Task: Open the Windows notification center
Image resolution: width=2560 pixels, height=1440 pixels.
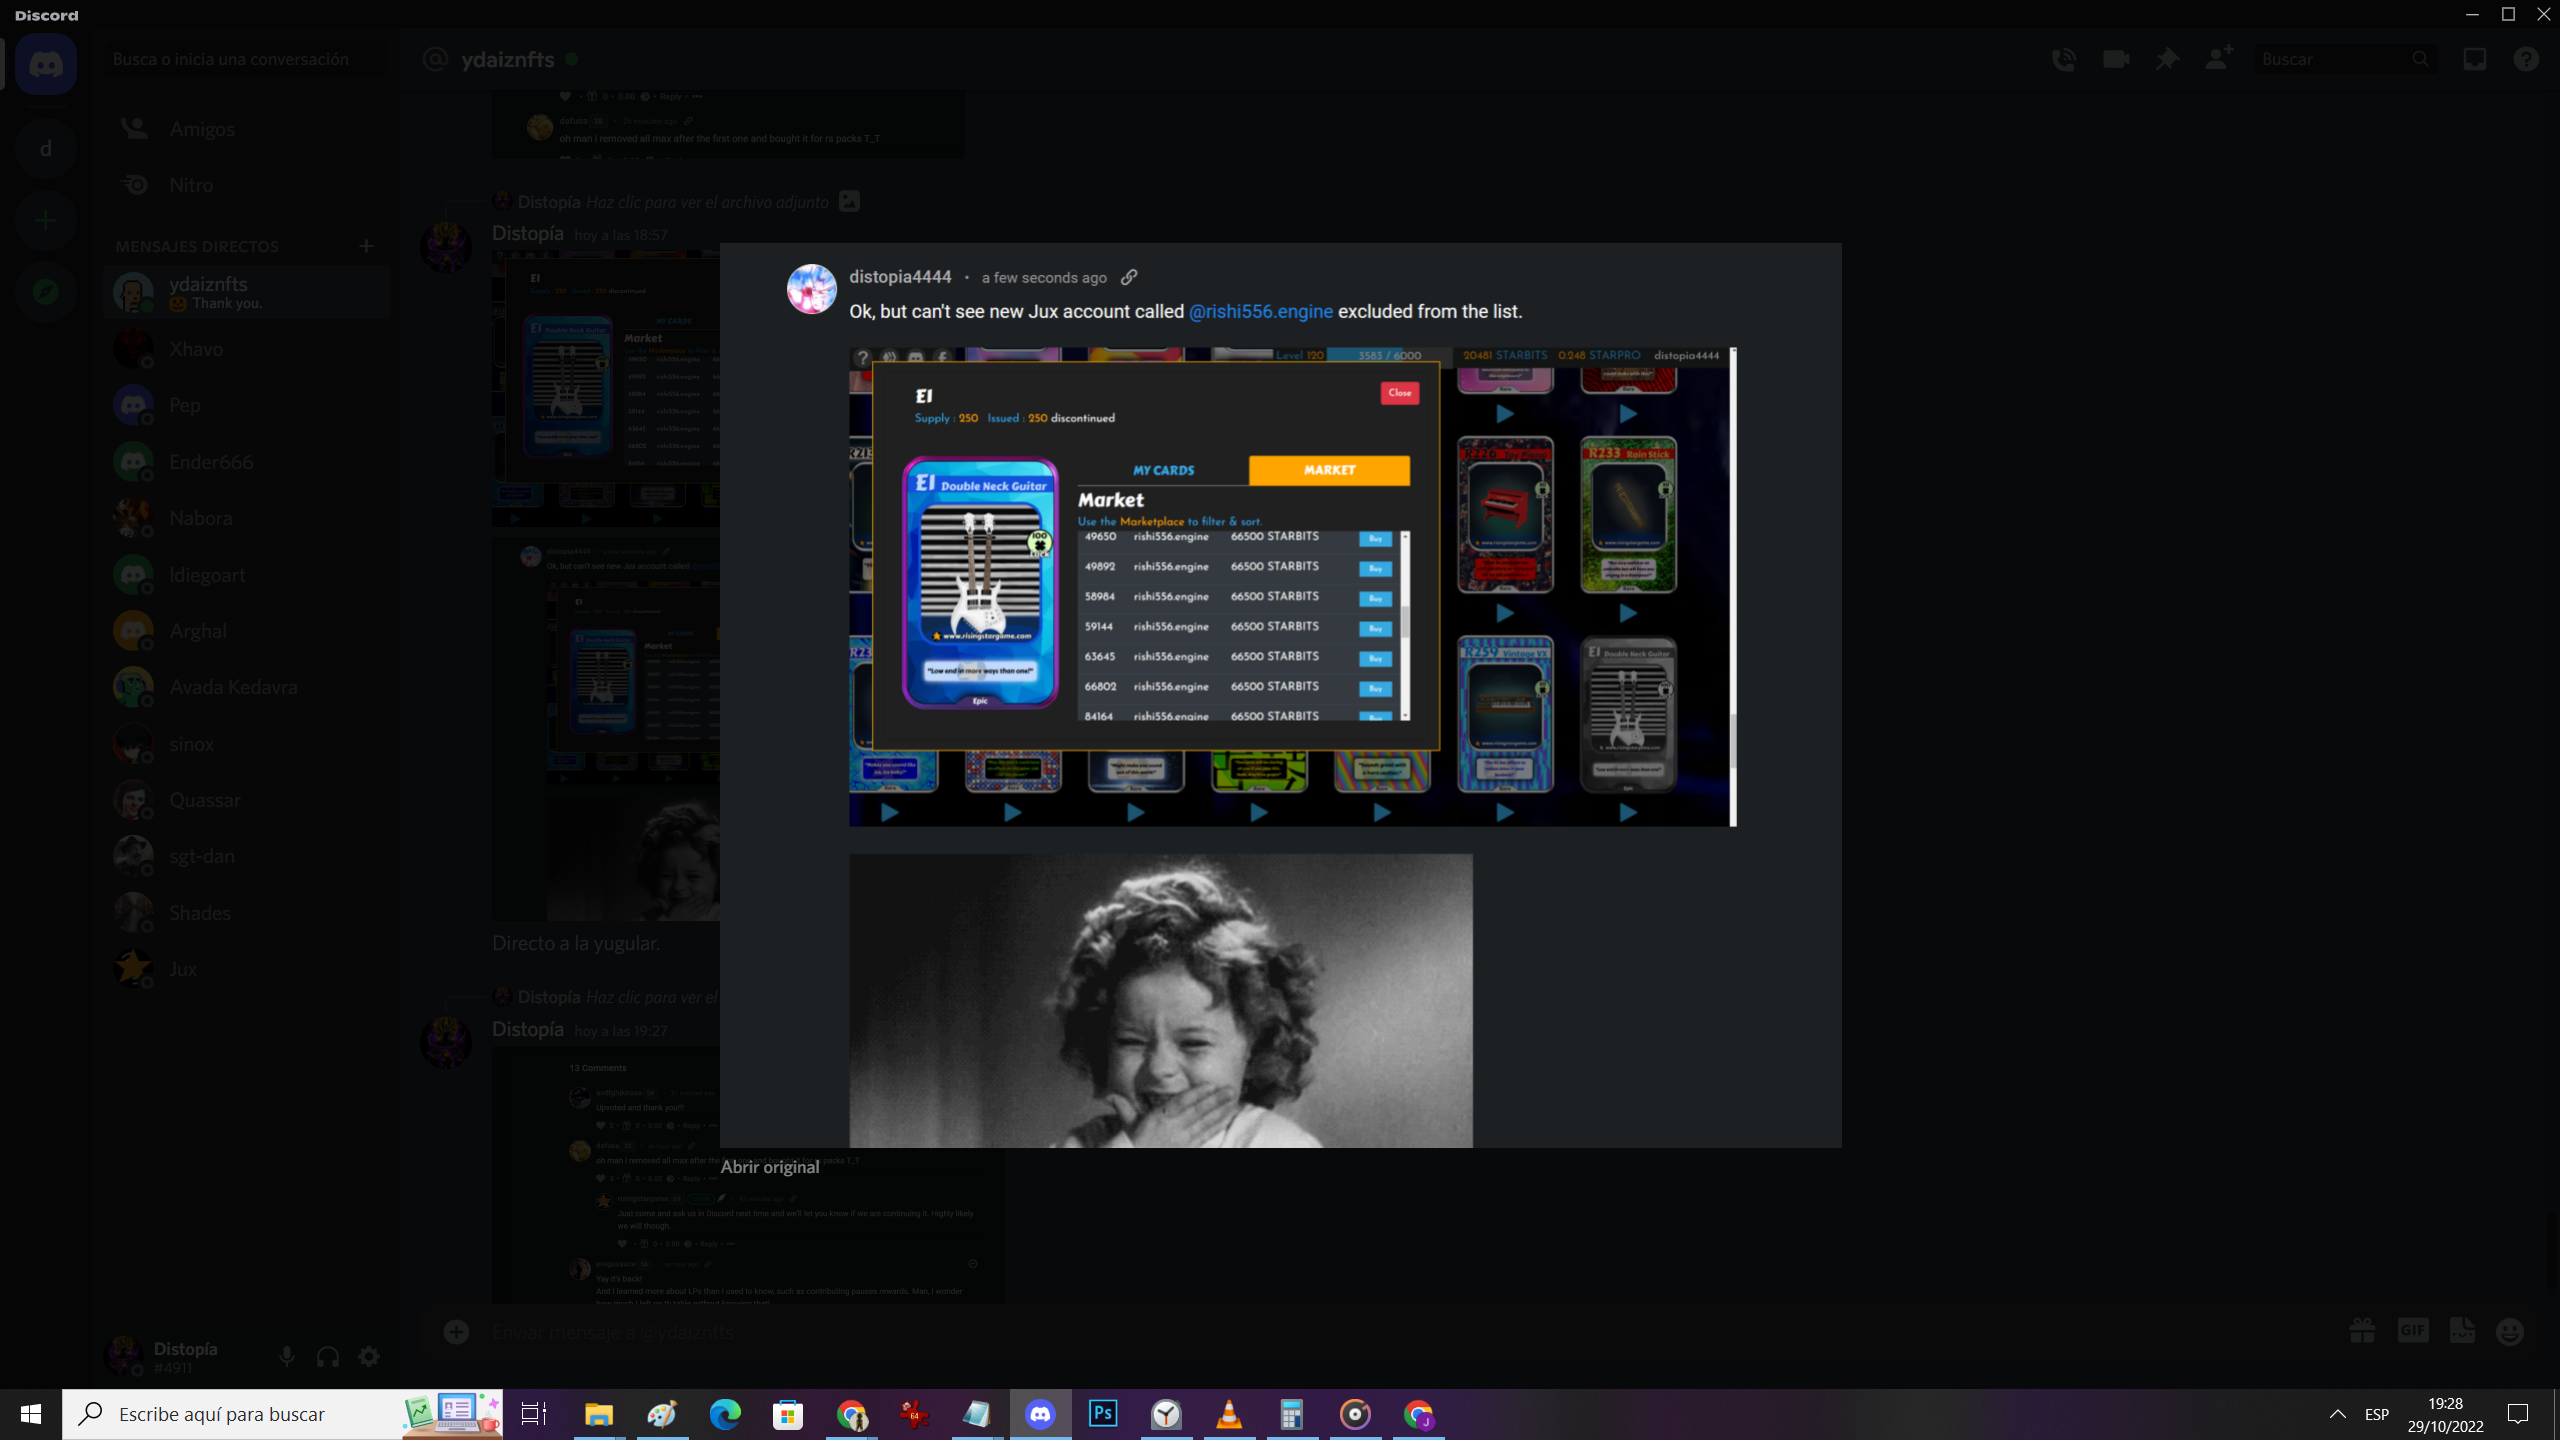Action: (2518, 1414)
